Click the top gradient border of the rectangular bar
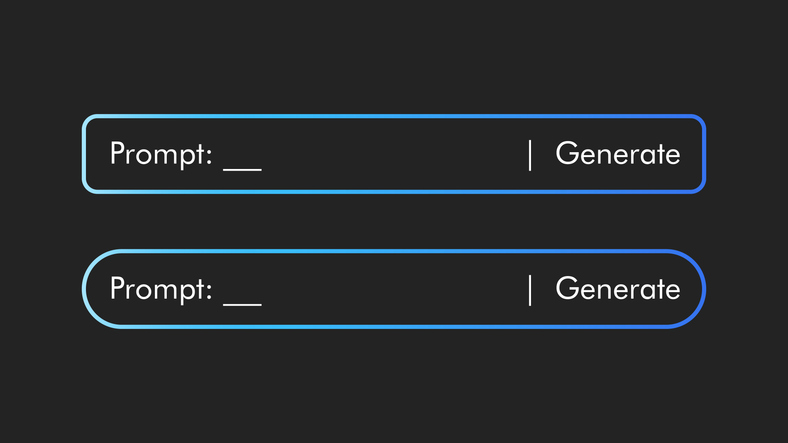Image resolution: width=788 pixels, height=443 pixels. point(394,117)
